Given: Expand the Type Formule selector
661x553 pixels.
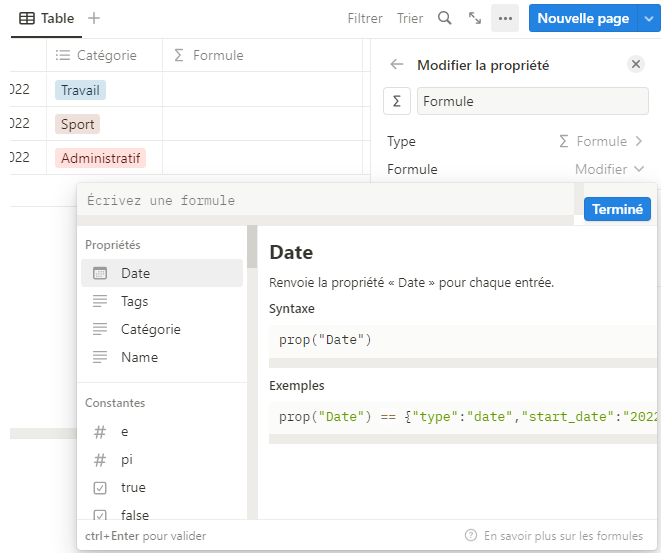Looking at the screenshot, I should point(602,141).
